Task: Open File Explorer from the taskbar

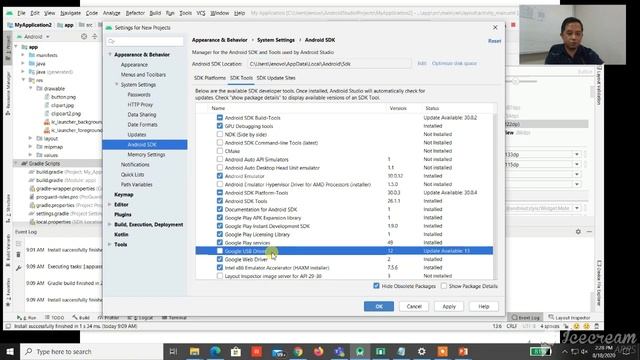Action: pyautogui.click(x=195, y=351)
